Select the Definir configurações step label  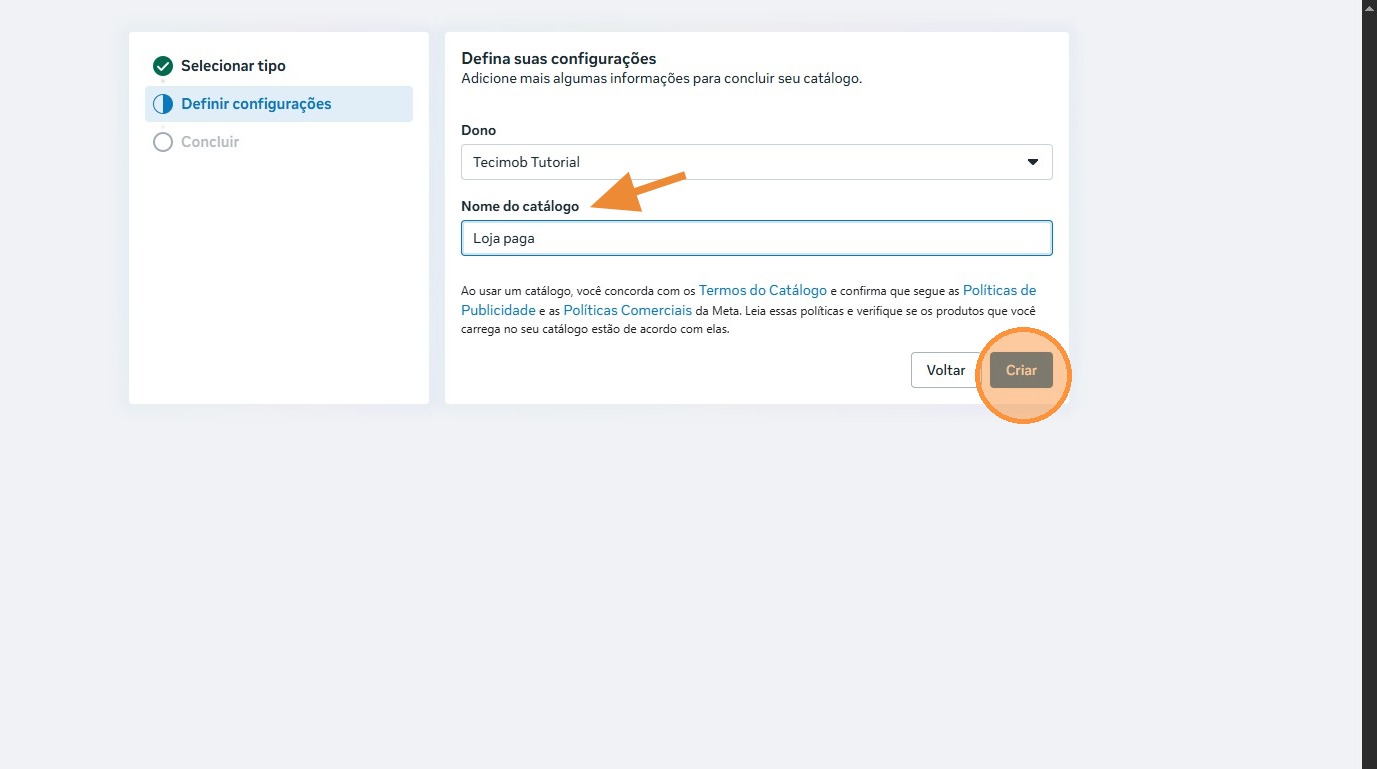256,104
